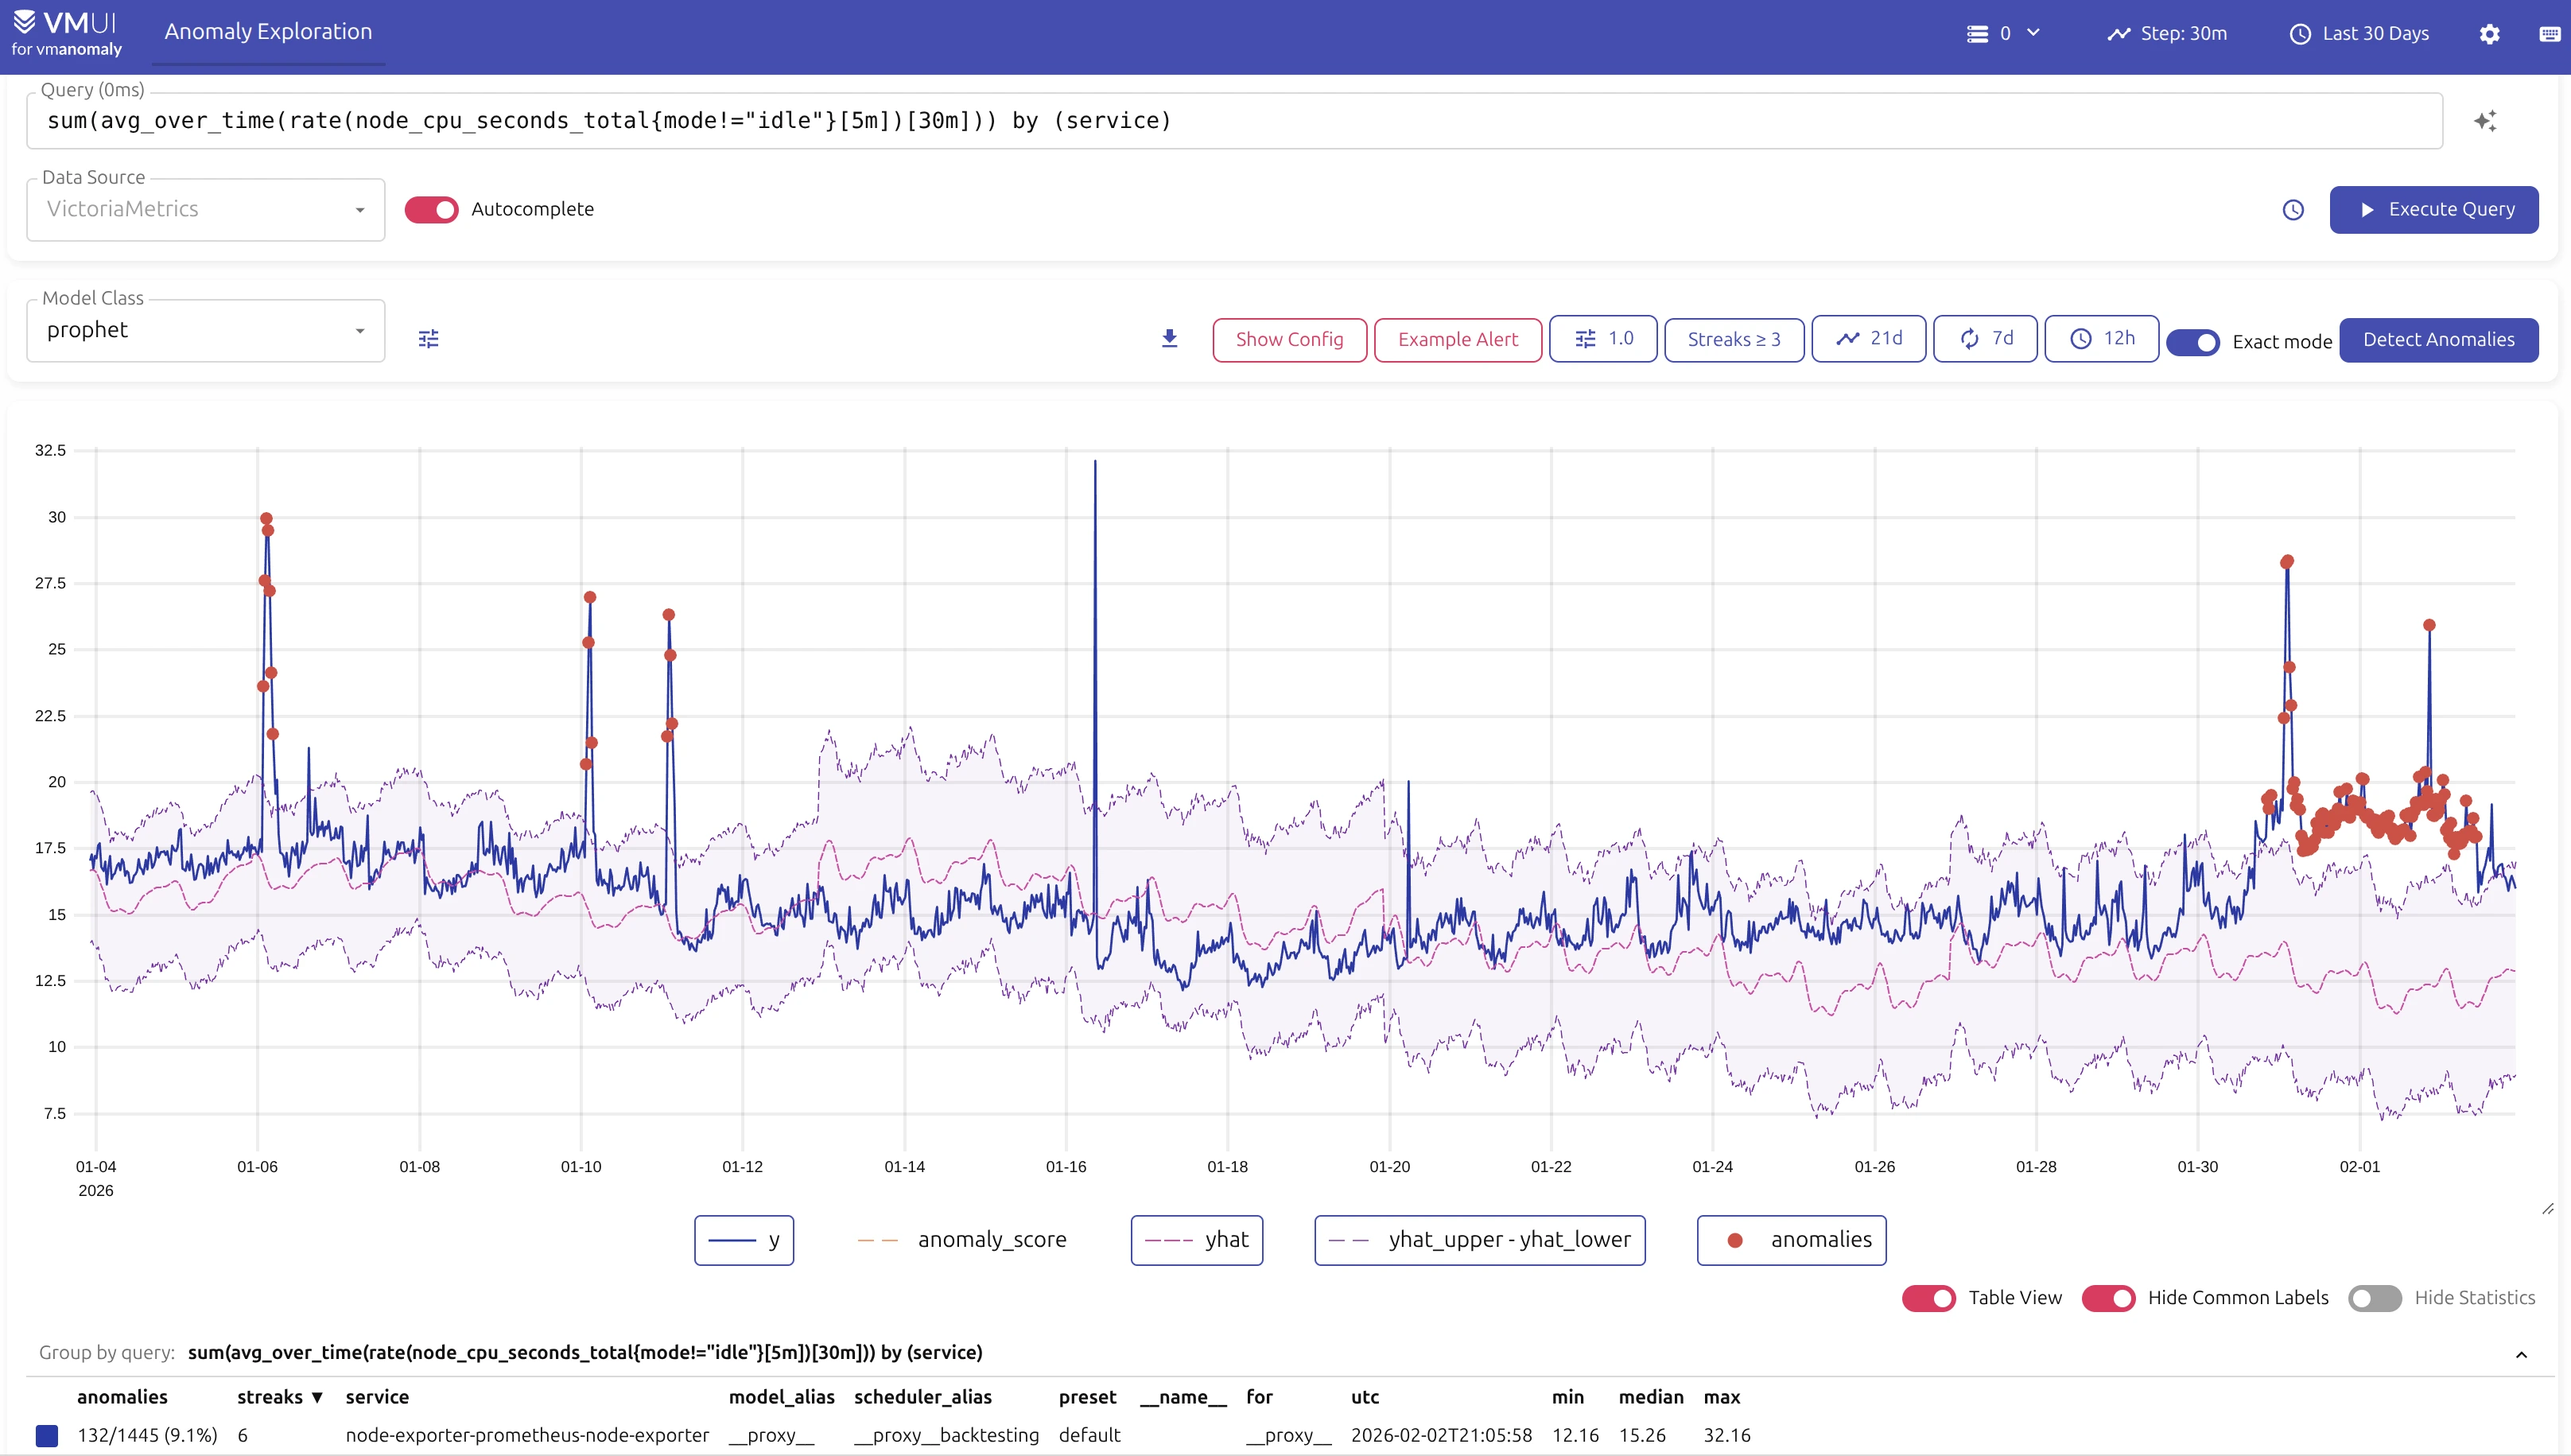Image resolution: width=2571 pixels, height=1456 pixels.
Task: Collapse the group by query results chevron
Action: click(2521, 1354)
